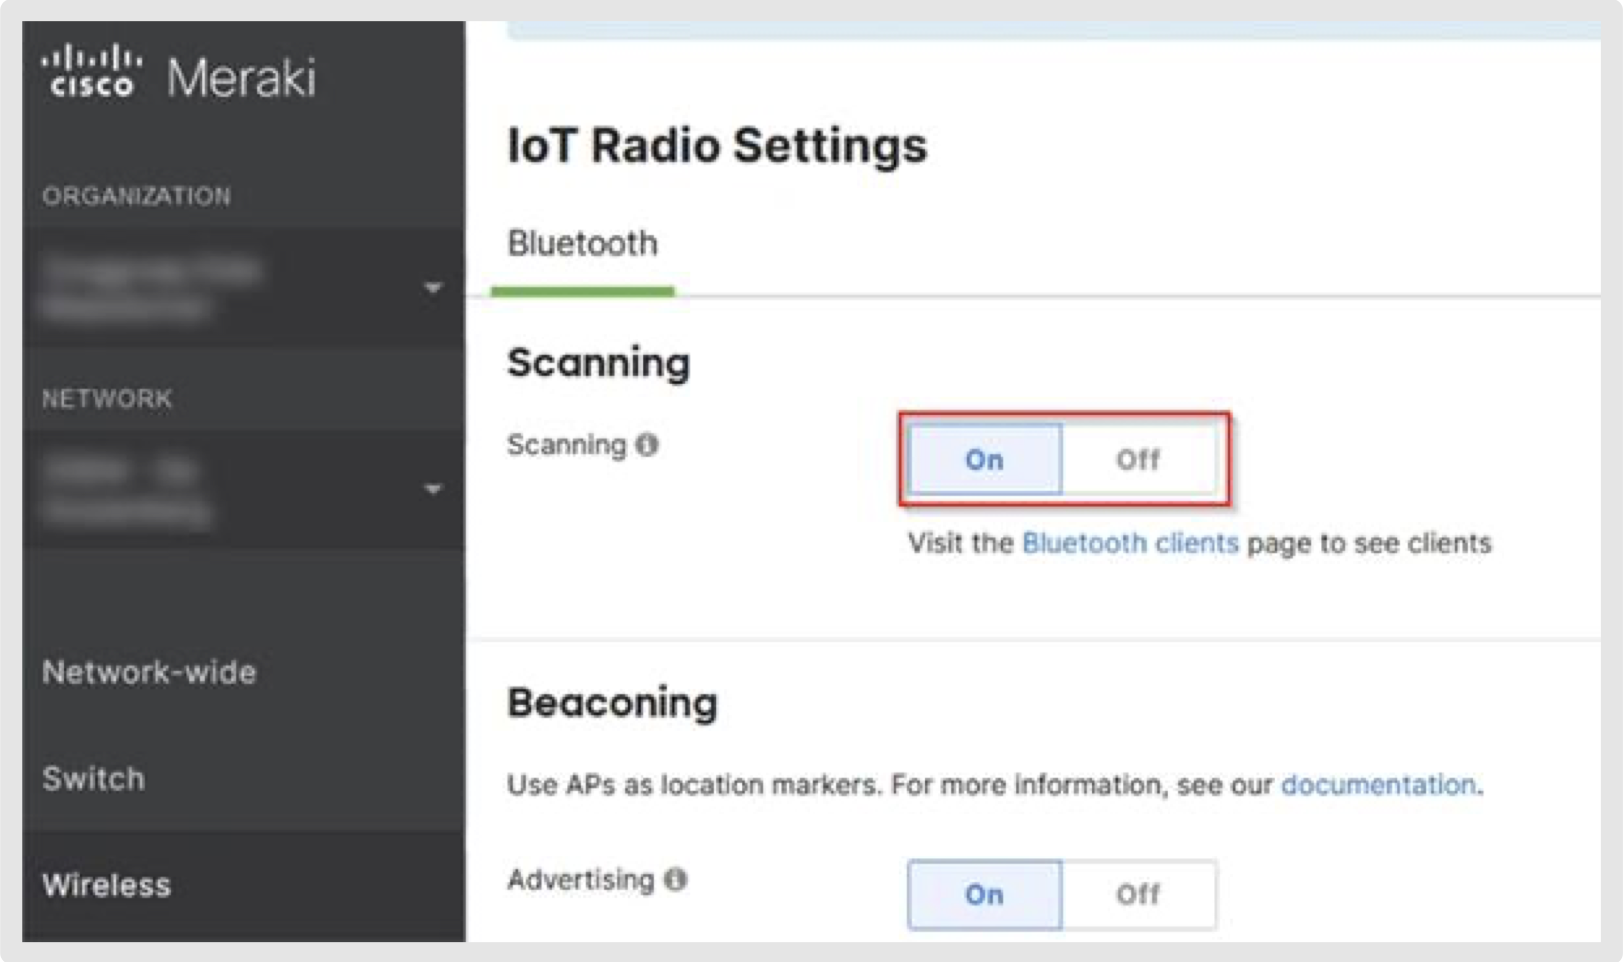This screenshot has height=962, width=1624.
Task: Click the ORGANIZATION label in sidebar
Action: [x=136, y=196]
